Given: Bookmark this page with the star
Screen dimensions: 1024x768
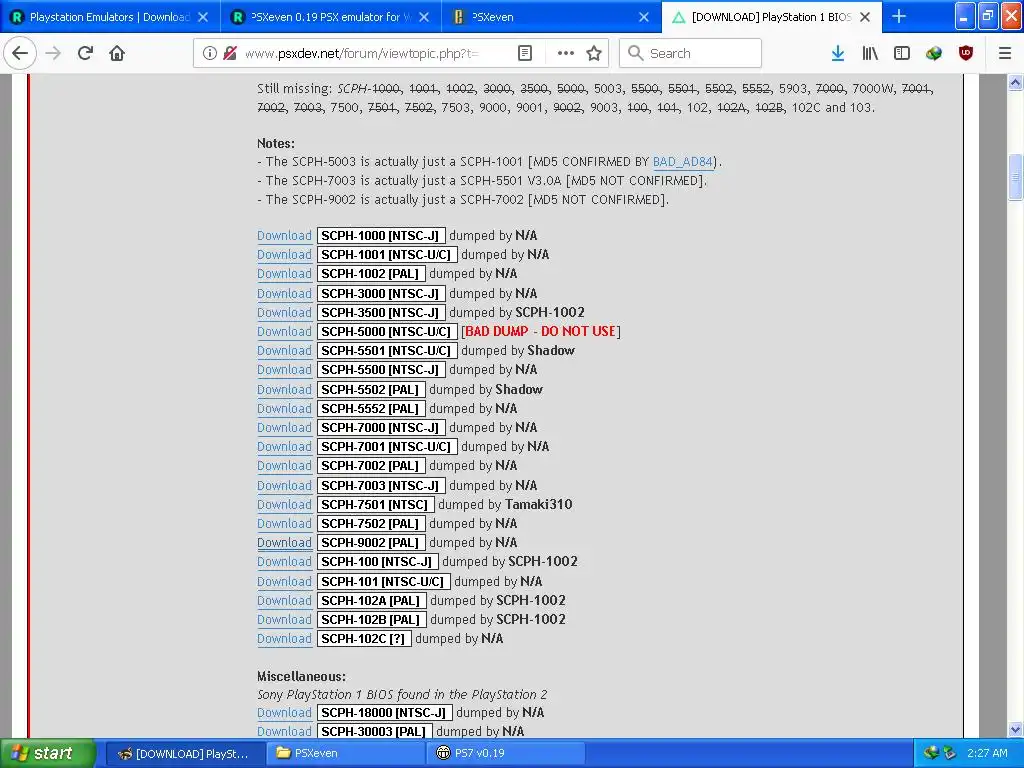Looking at the screenshot, I should [x=594, y=53].
